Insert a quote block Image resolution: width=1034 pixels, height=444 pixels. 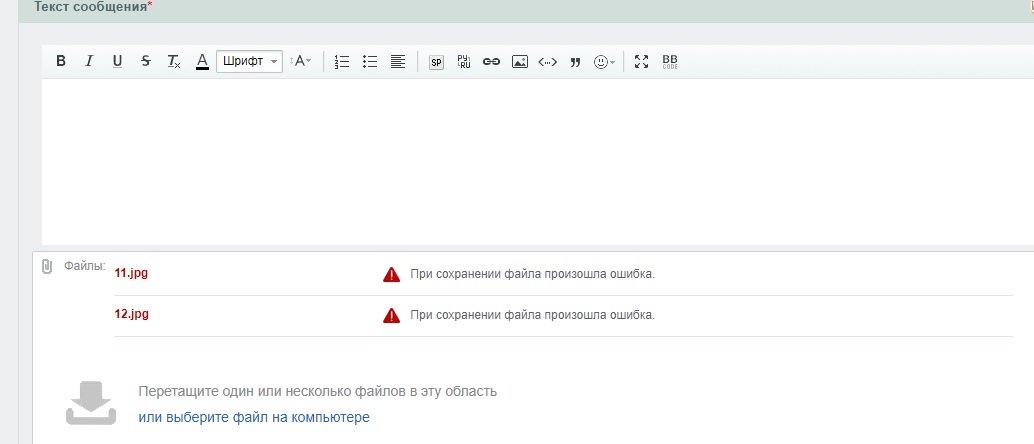pos(575,61)
